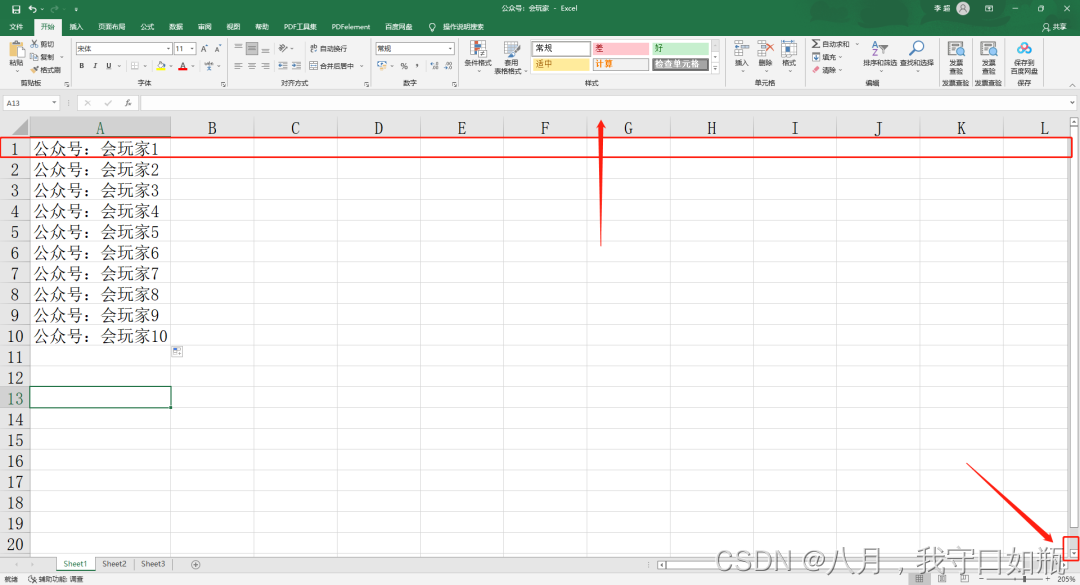Click the Undo arrow icon
This screenshot has height=585, width=1080.
coord(32,9)
